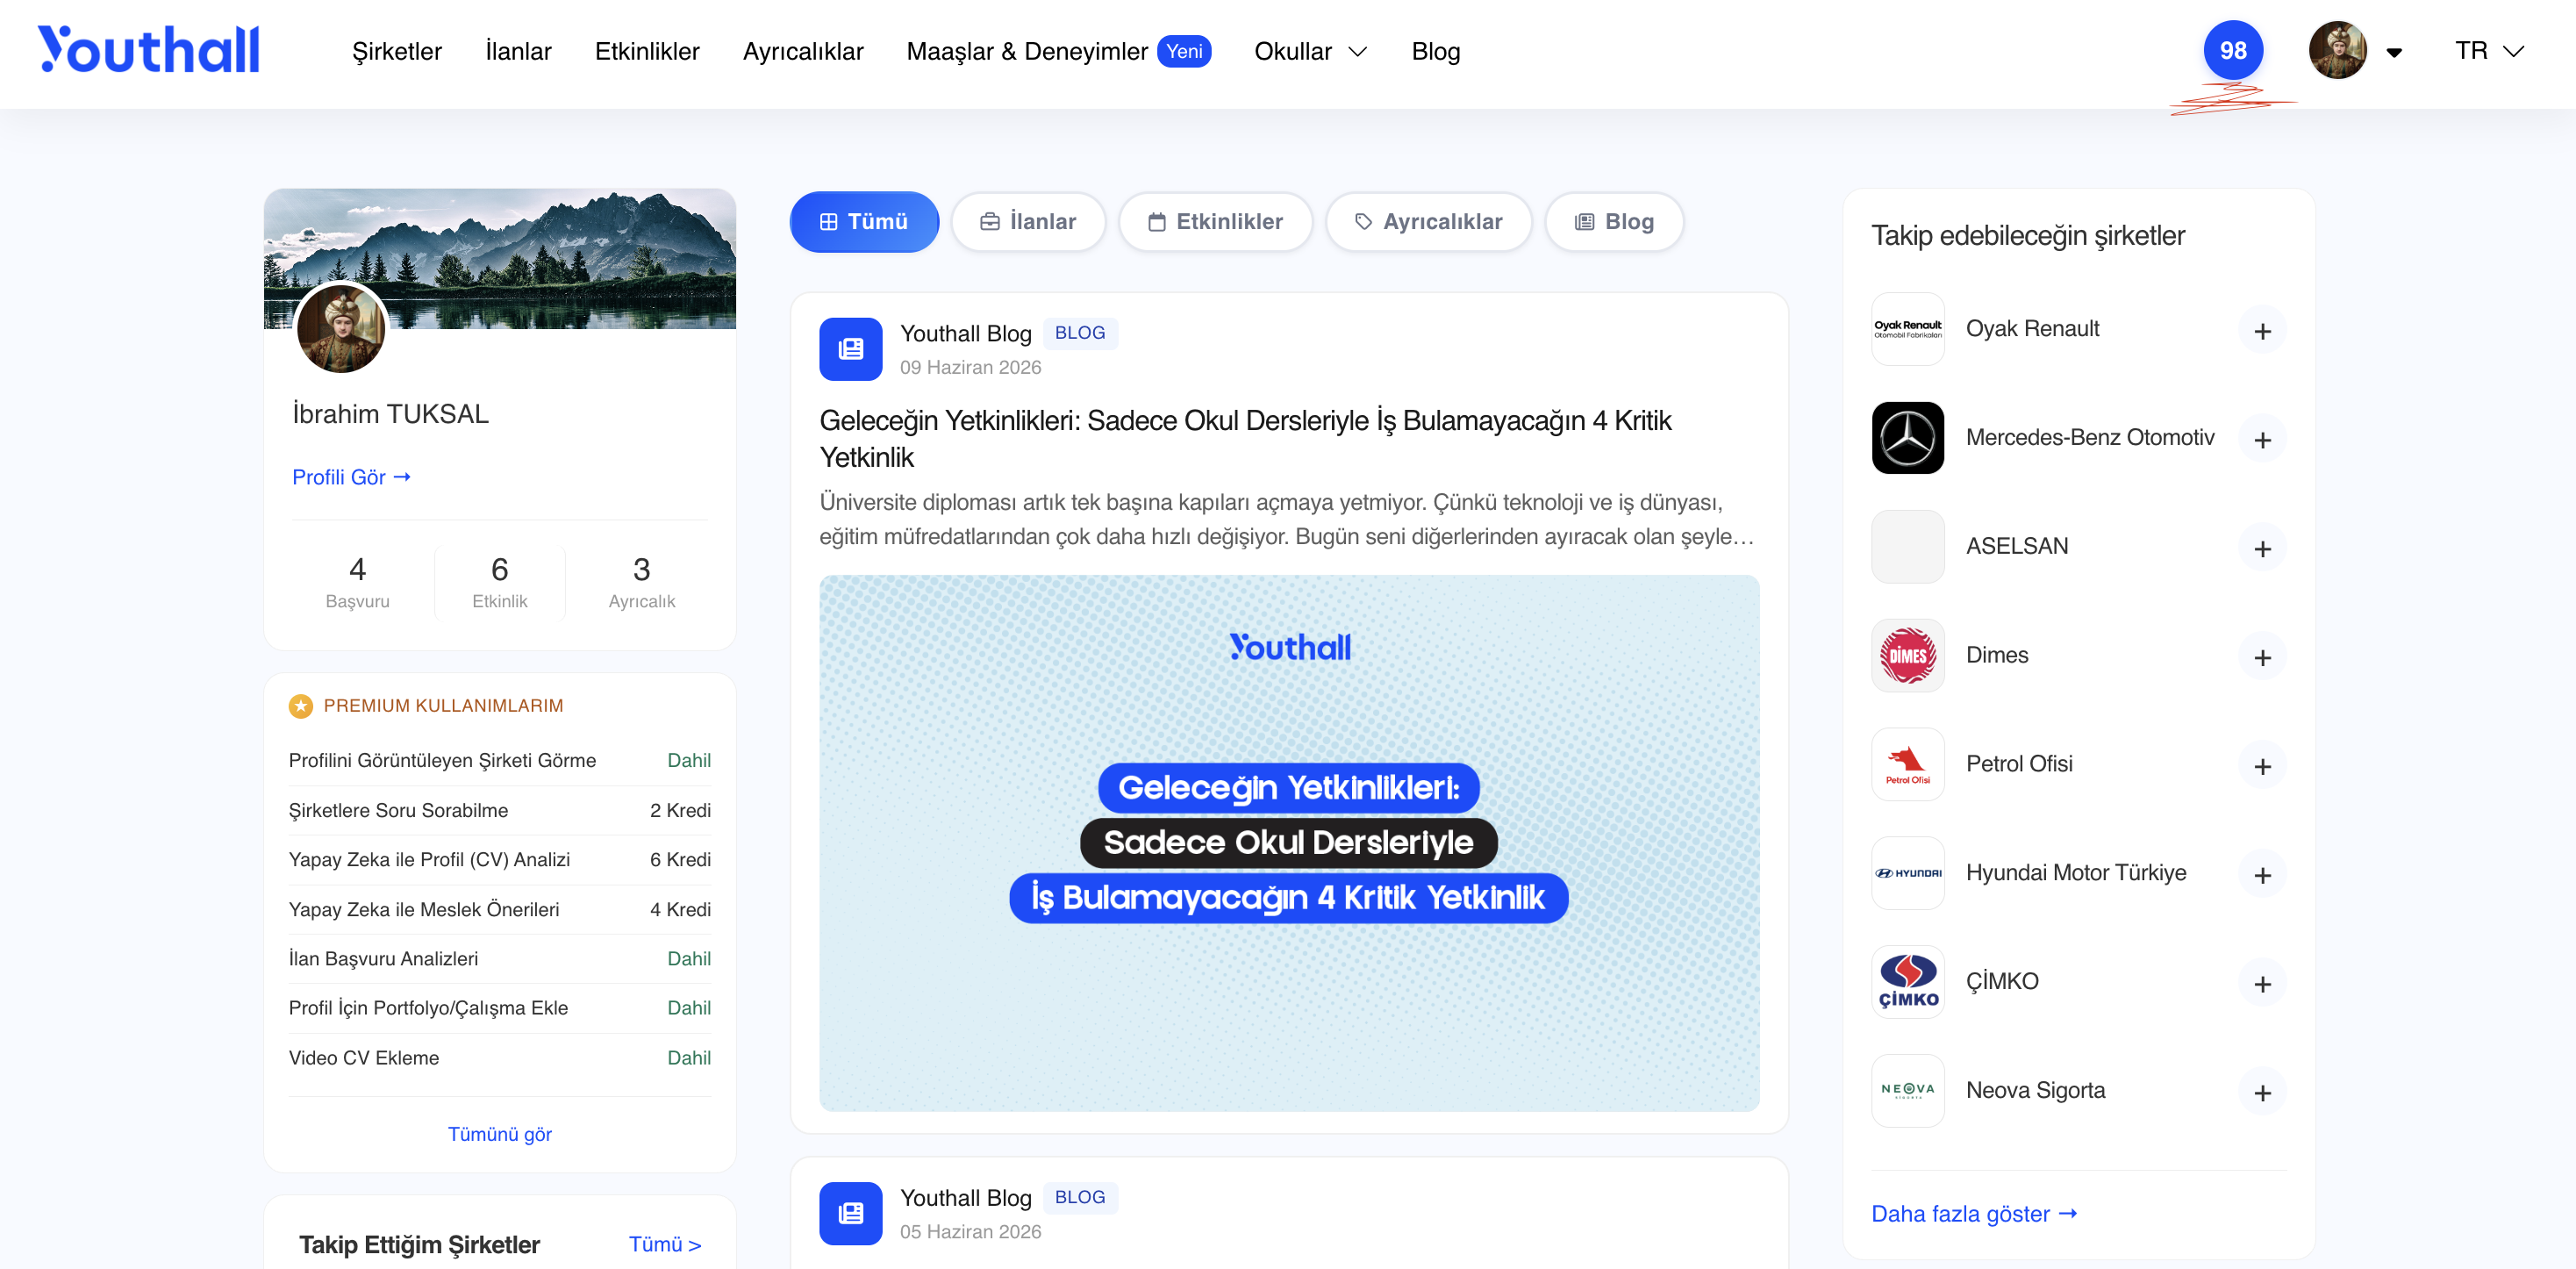The width and height of the screenshot is (2576, 1269).
Task: Open the ASELSAN logo placeholder
Action: click(x=1907, y=547)
